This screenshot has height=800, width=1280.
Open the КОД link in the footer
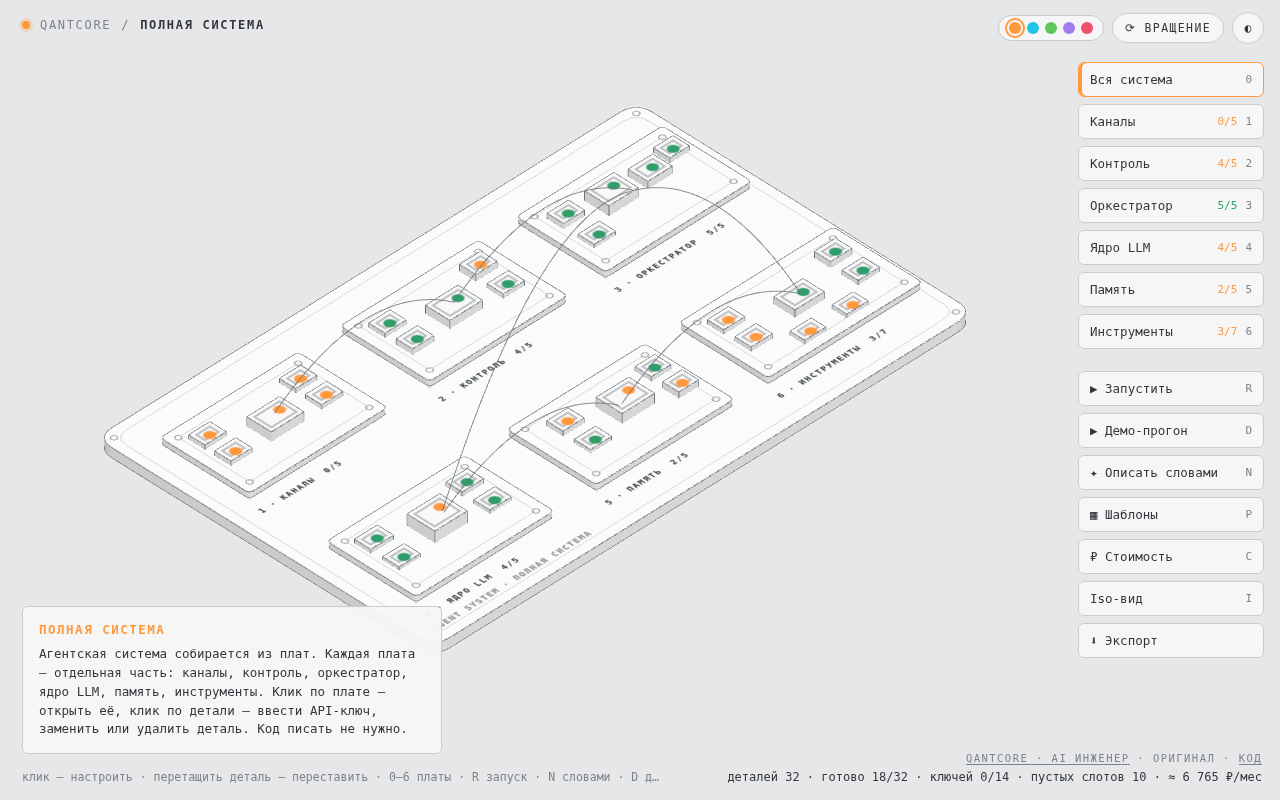click(x=1250, y=758)
